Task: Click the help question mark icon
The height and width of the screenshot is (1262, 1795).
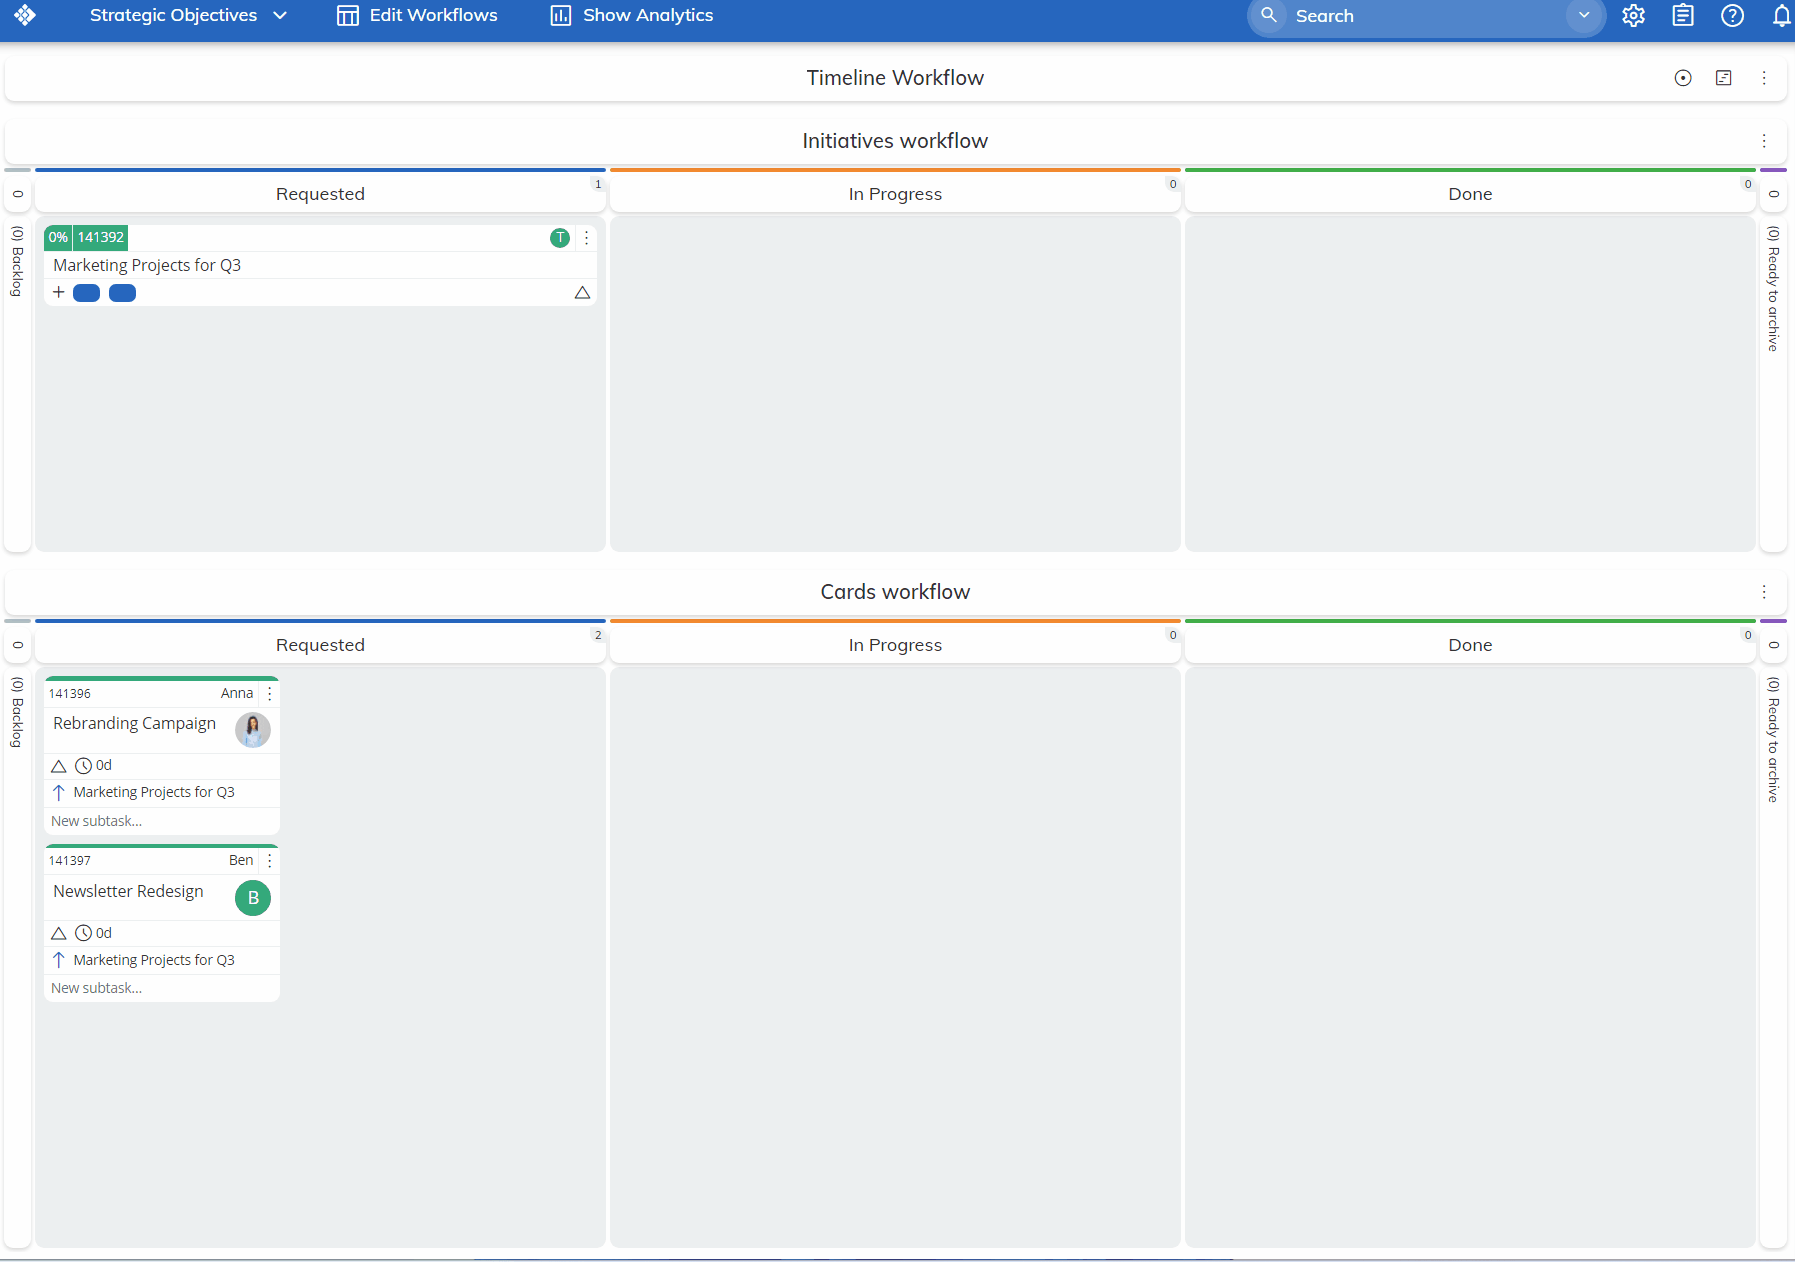Action: click(x=1733, y=16)
